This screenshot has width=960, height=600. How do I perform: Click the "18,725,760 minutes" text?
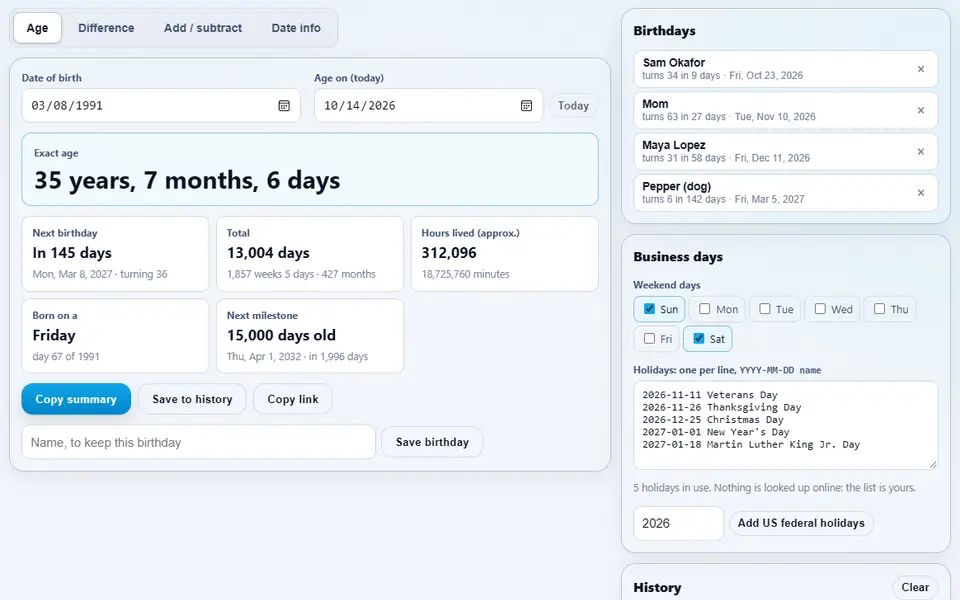(465, 274)
